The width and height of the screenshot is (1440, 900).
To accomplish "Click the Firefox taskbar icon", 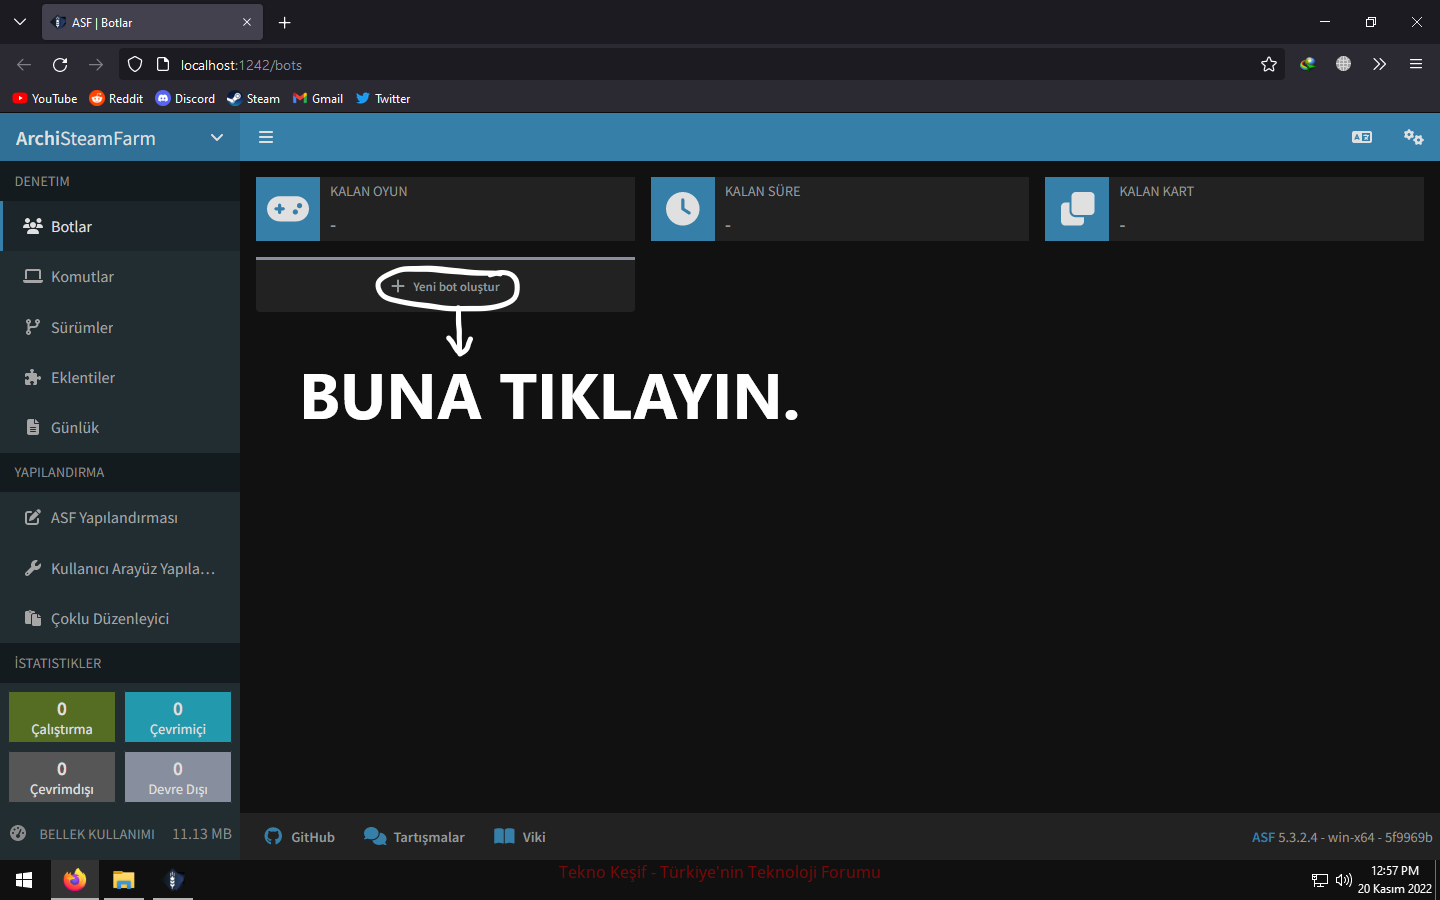I will pyautogui.click(x=75, y=880).
